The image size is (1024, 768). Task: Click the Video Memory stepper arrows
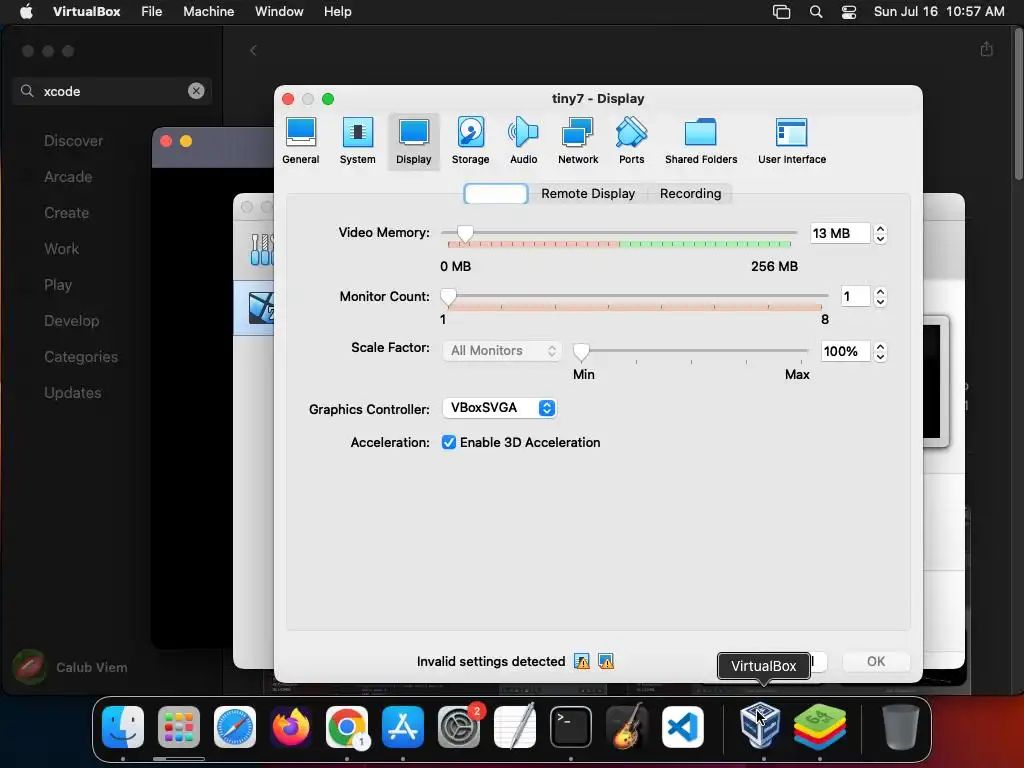(x=880, y=233)
